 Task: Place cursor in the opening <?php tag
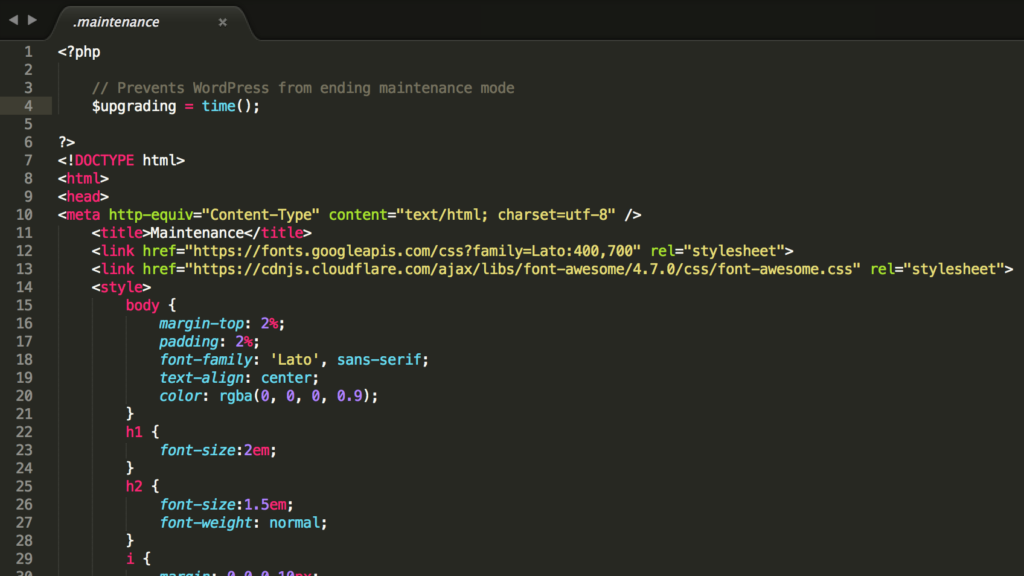pos(79,52)
